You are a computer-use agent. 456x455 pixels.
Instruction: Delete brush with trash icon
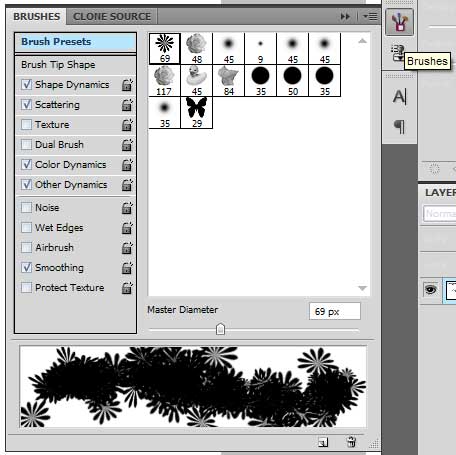click(351, 442)
